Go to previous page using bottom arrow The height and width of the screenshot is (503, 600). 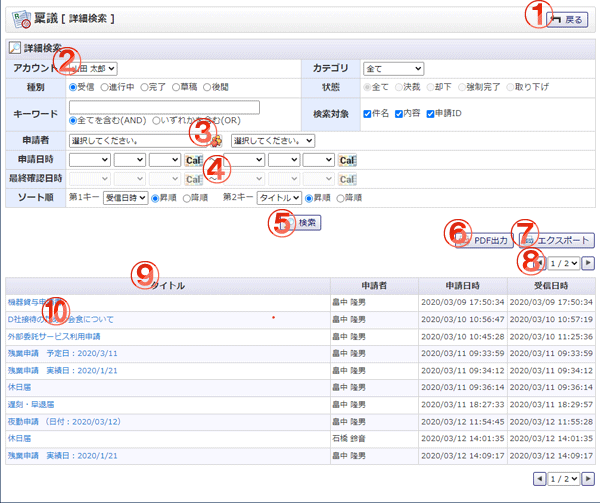(540, 479)
